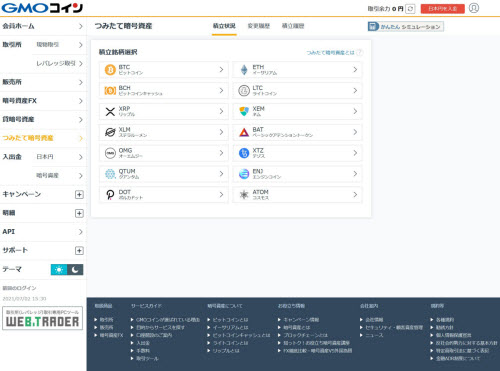
Task: Click the chevron beside 会員ホーム
Action: [81, 26]
